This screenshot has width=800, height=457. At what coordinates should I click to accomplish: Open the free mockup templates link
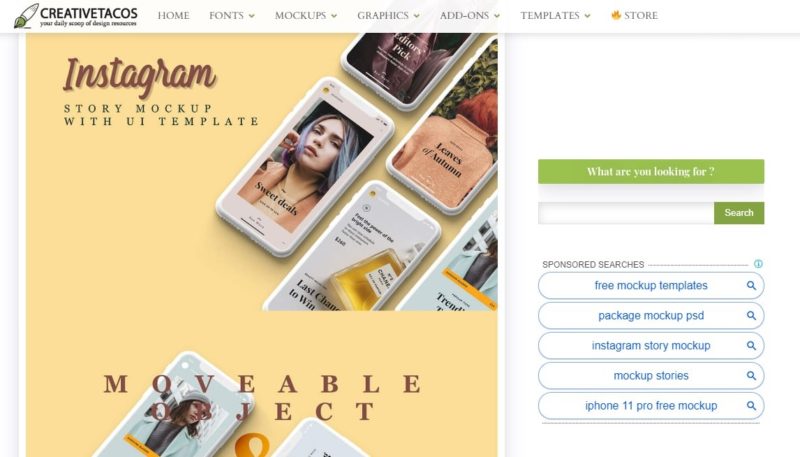coord(651,286)
